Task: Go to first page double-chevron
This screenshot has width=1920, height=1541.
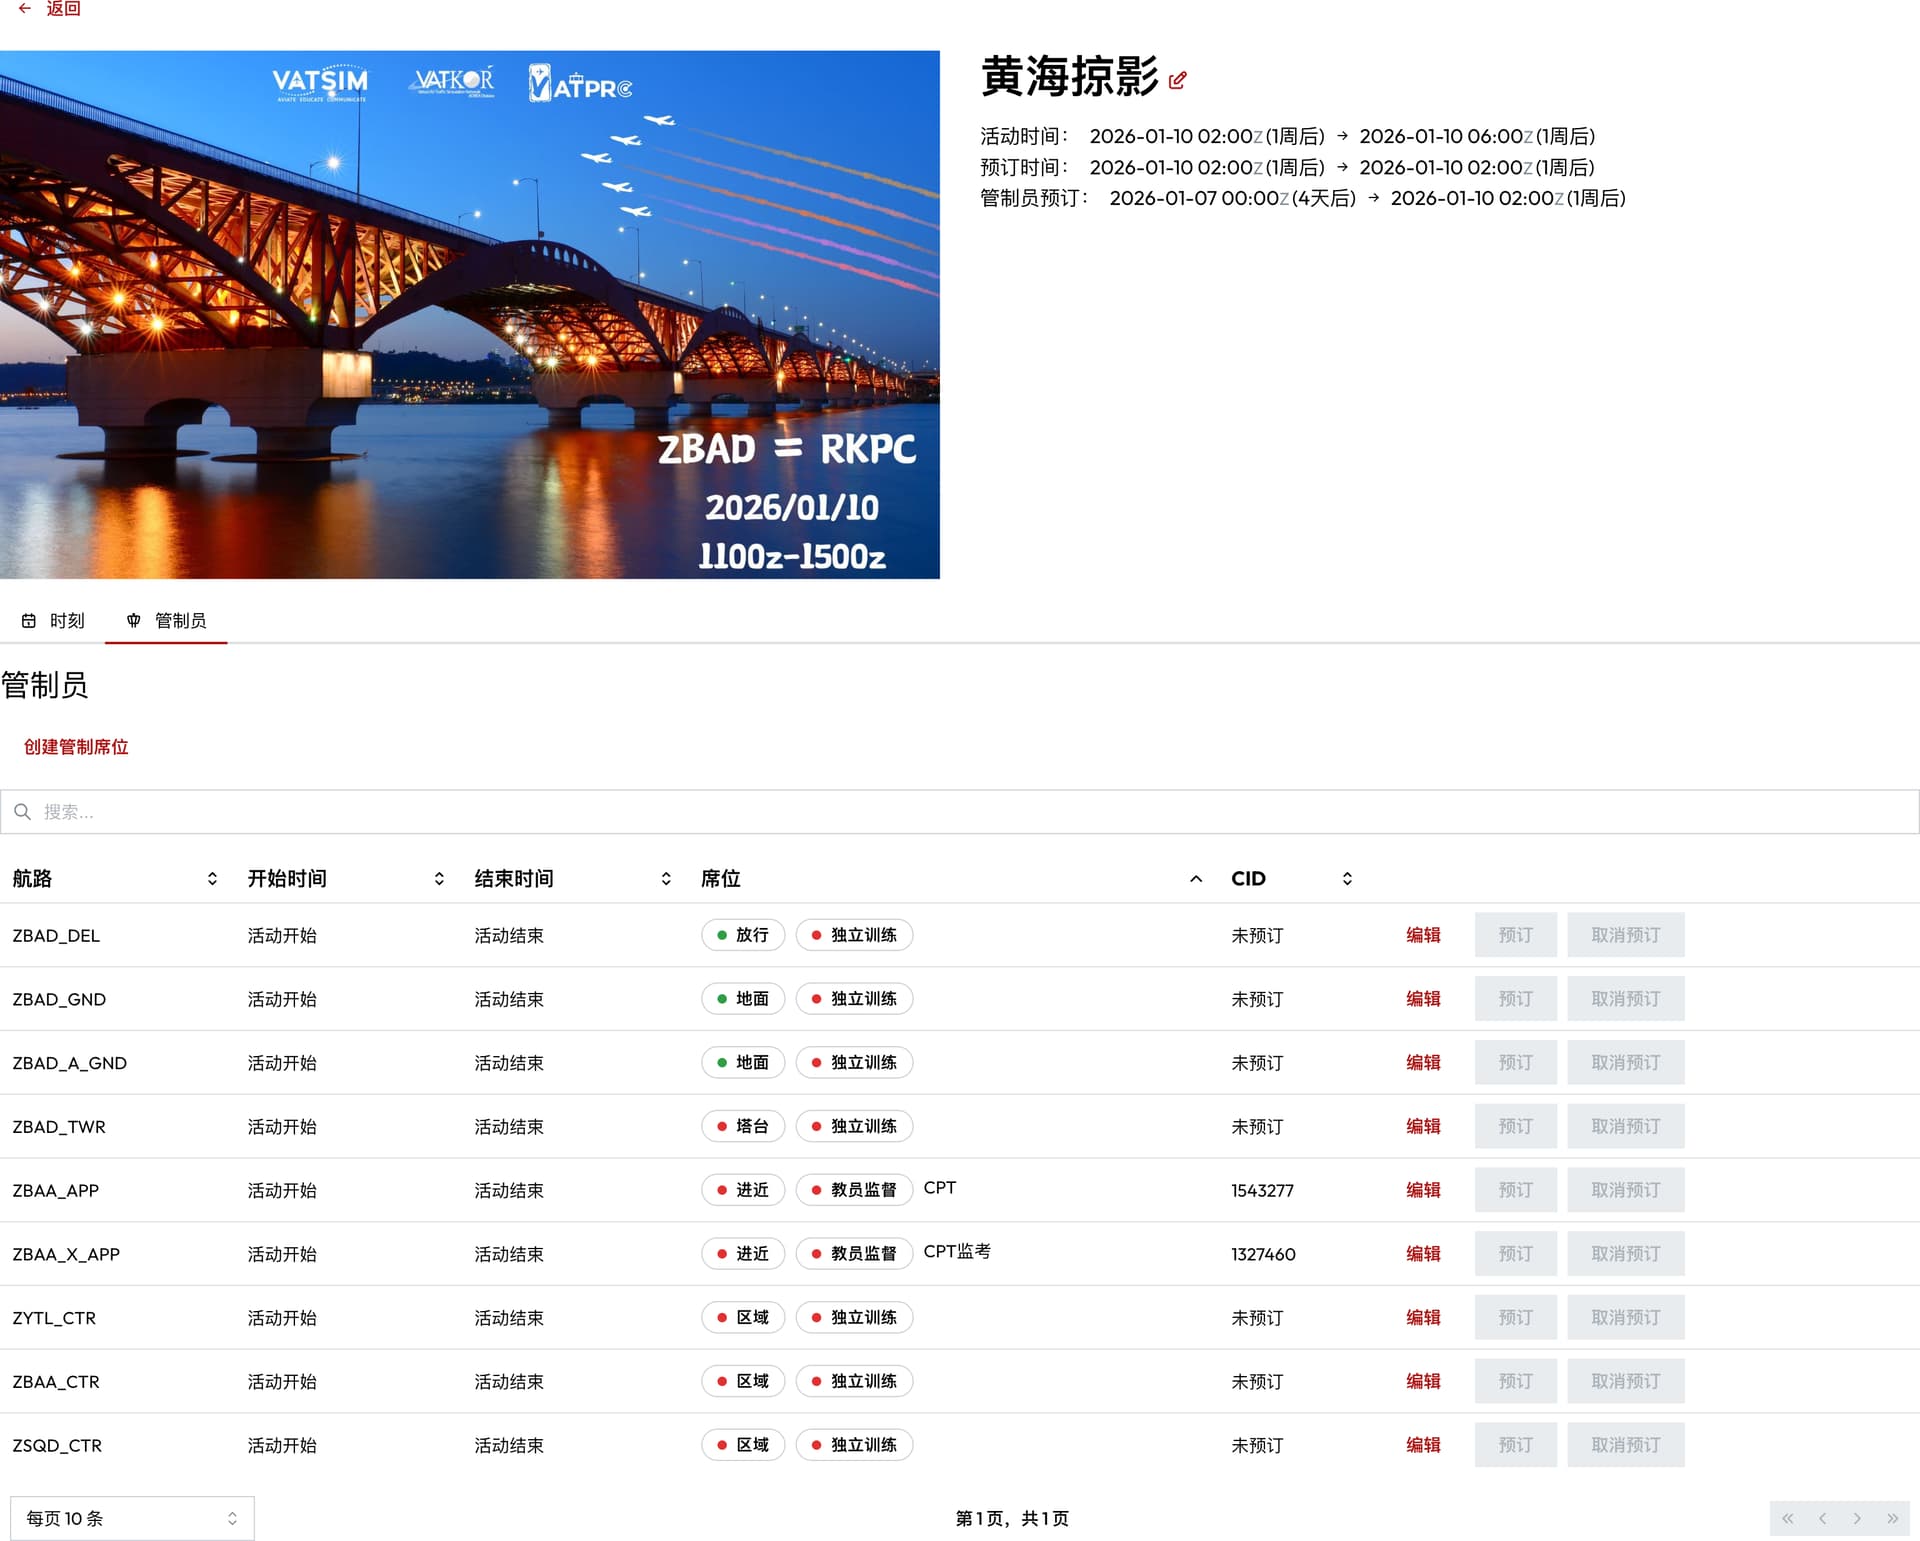Action: coord(1787,1519)
